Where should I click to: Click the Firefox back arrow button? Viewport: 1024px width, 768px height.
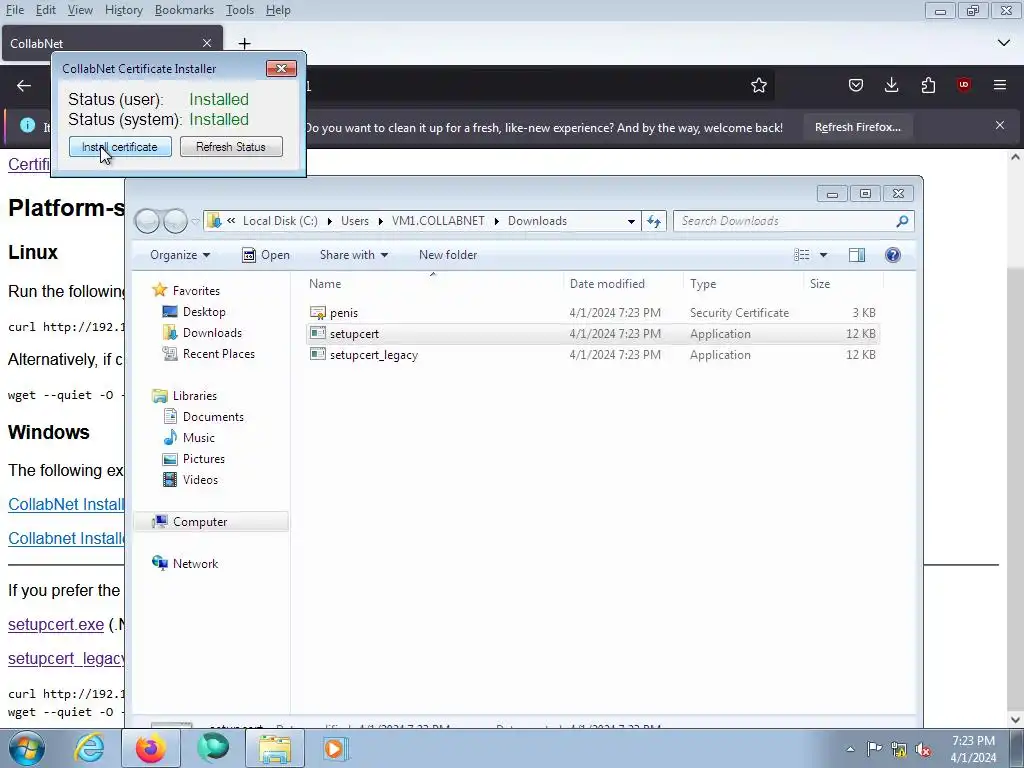(x=24, y=86)
